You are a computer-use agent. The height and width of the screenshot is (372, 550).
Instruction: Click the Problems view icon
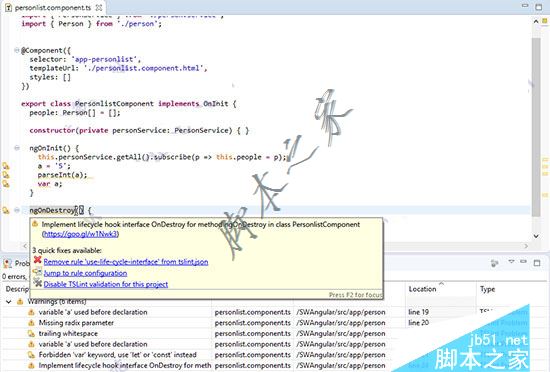[x=7, y=263]
